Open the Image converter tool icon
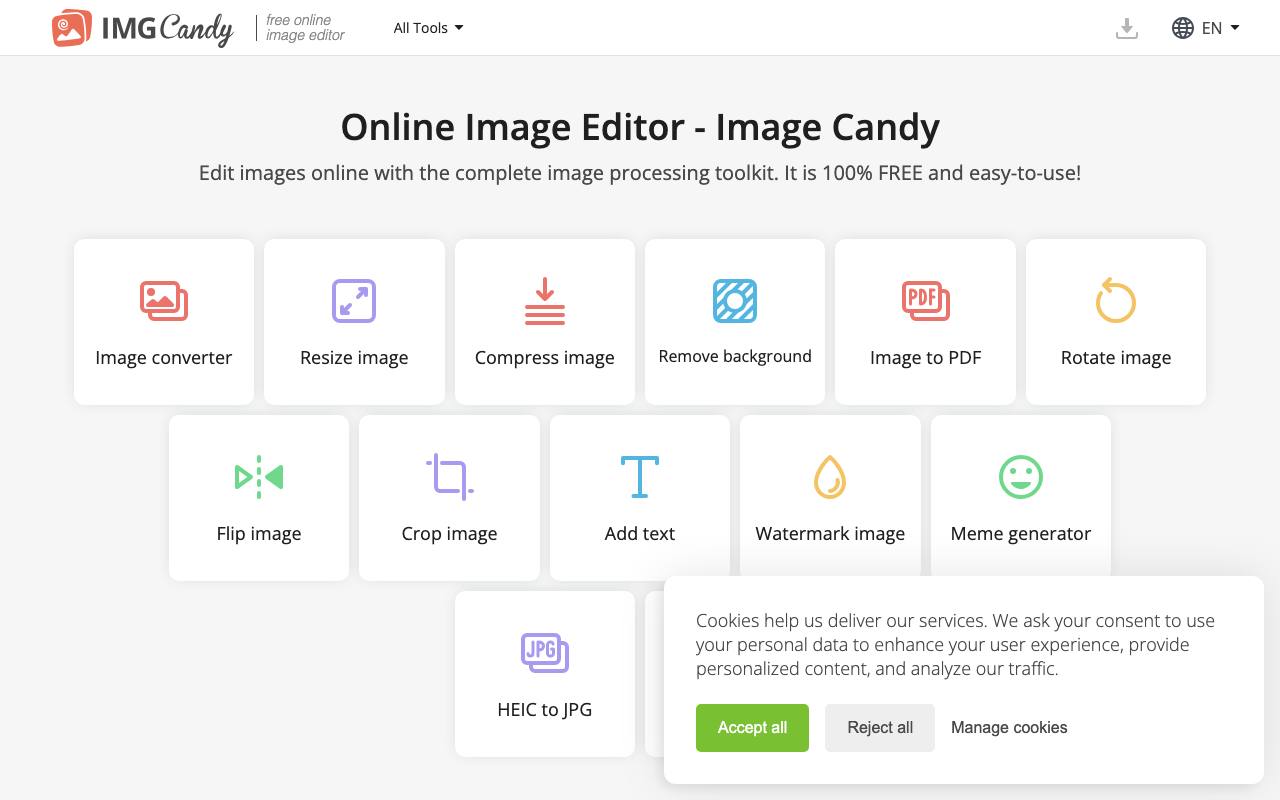 coord(164,301)
